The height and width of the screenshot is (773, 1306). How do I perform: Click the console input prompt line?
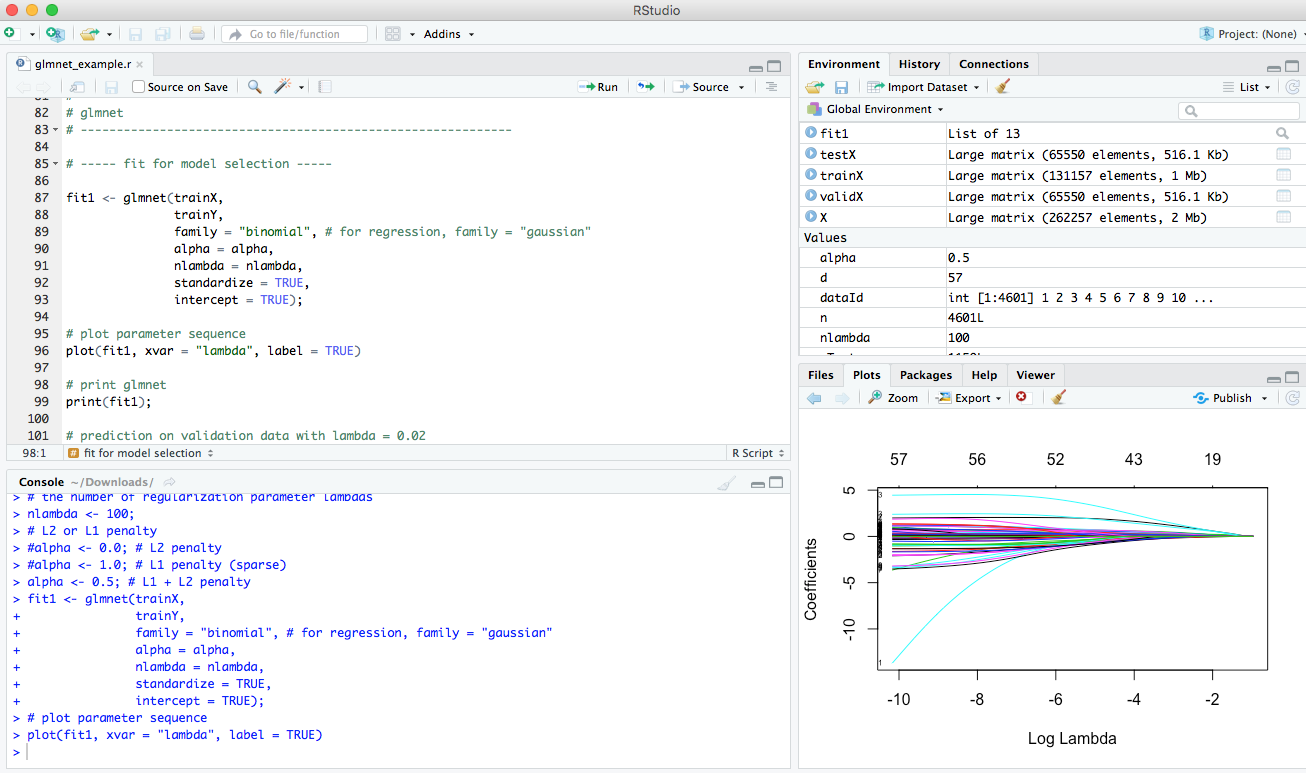point(398,752)
